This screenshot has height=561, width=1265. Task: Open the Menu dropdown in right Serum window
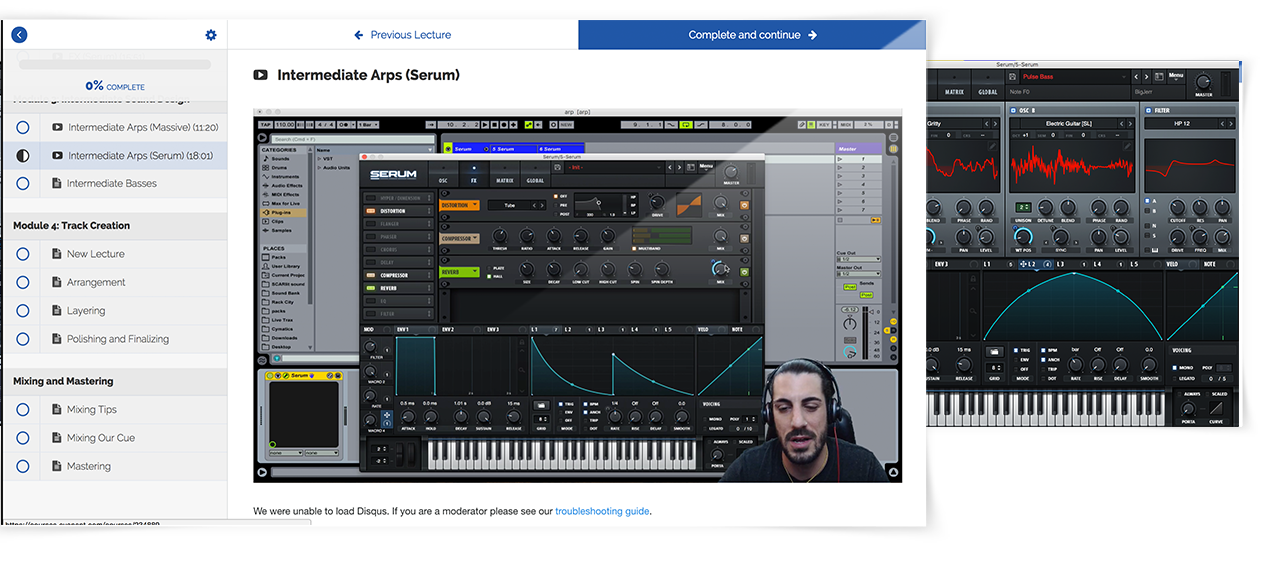tap(1176, 76)
